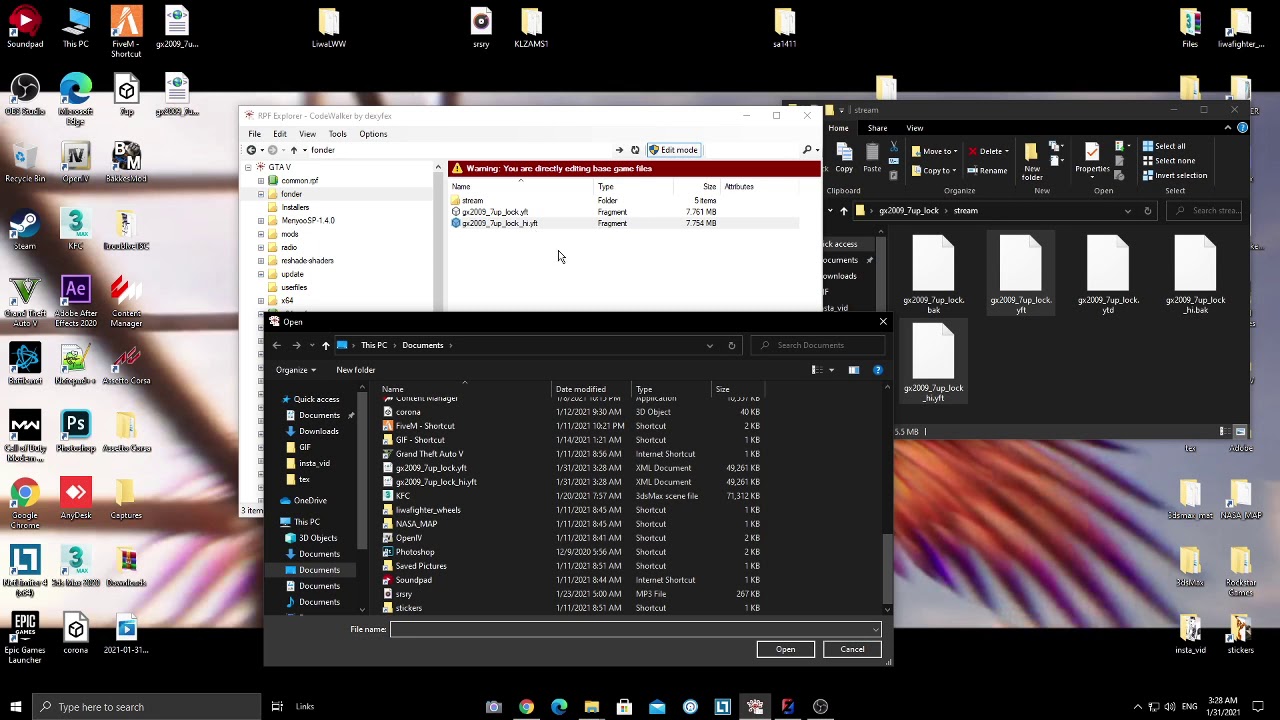Screen dimensions: 1280x720
Task: Expand the radio tree node
Action: [261, 247]
